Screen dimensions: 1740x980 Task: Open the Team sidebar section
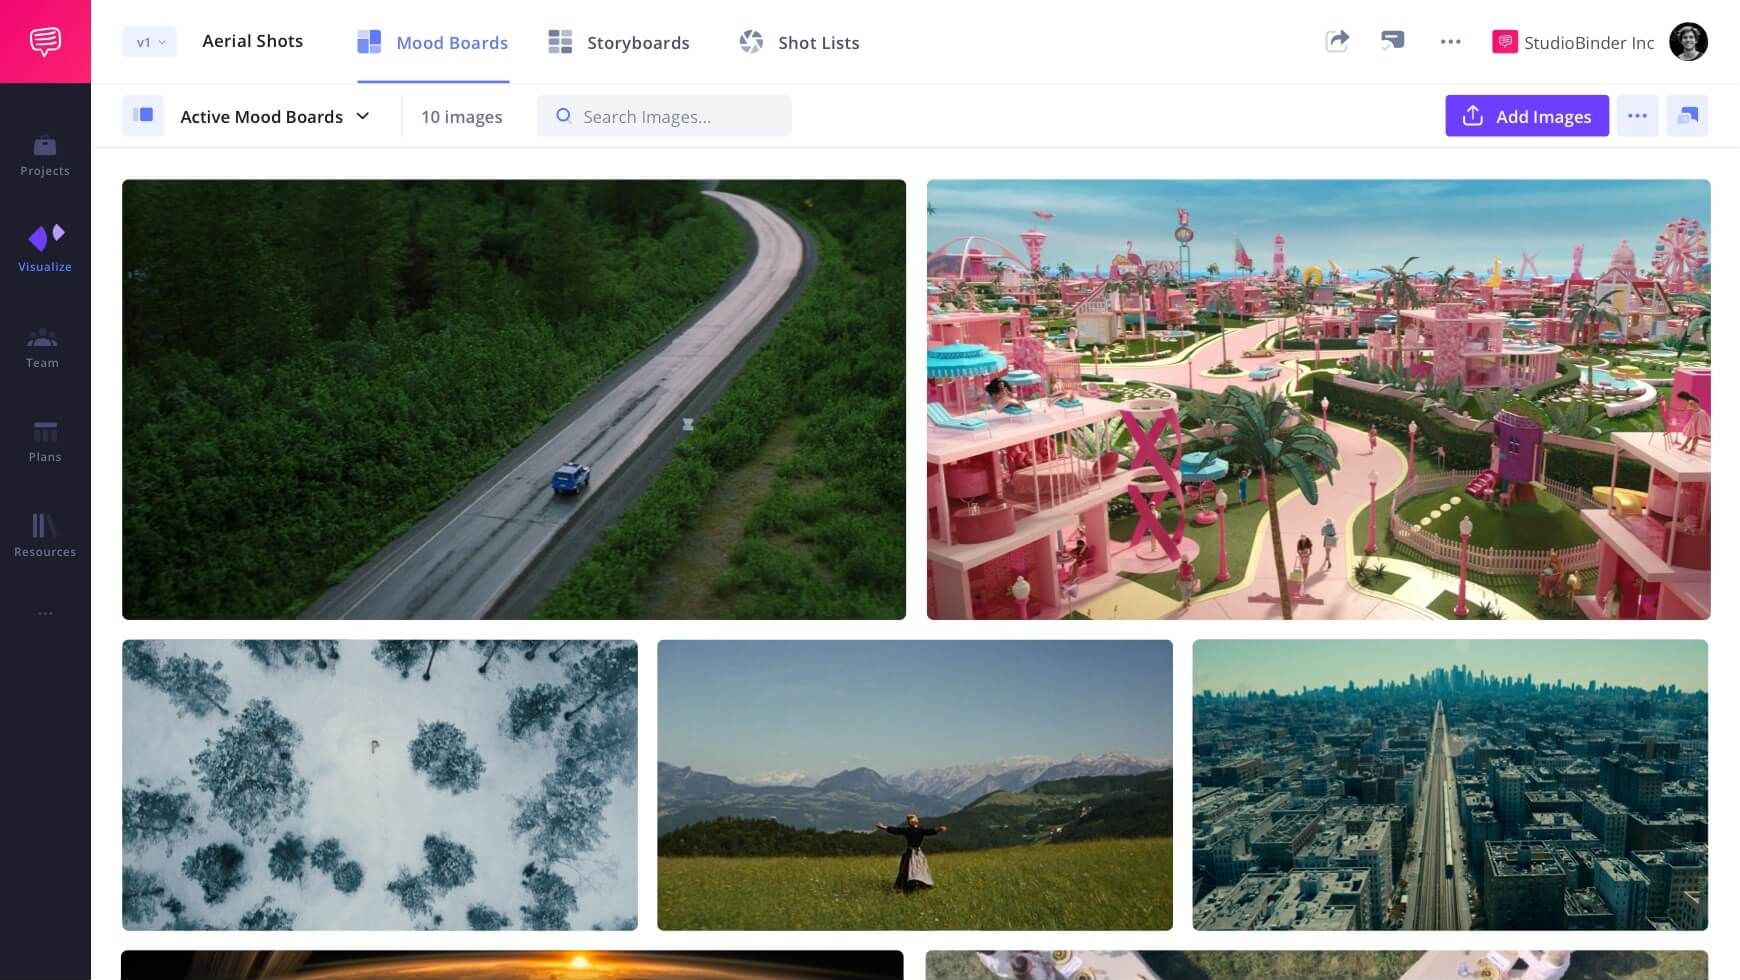click(x=42, y=348)
